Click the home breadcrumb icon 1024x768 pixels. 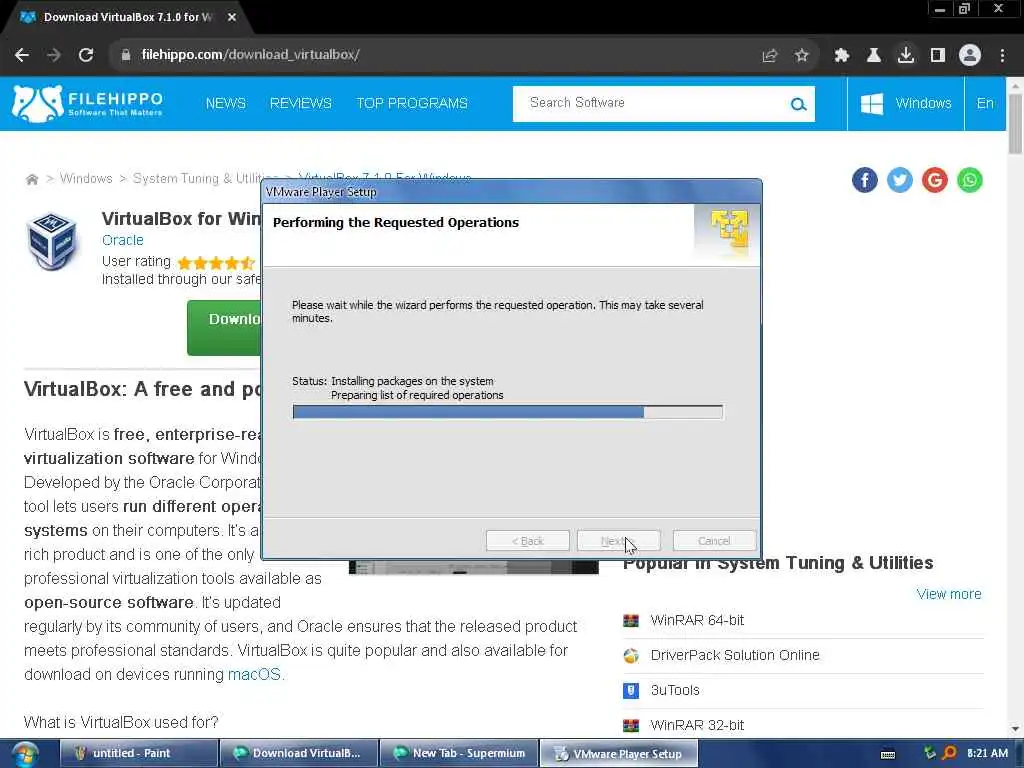pyautogui.click(x=31, y=179)
